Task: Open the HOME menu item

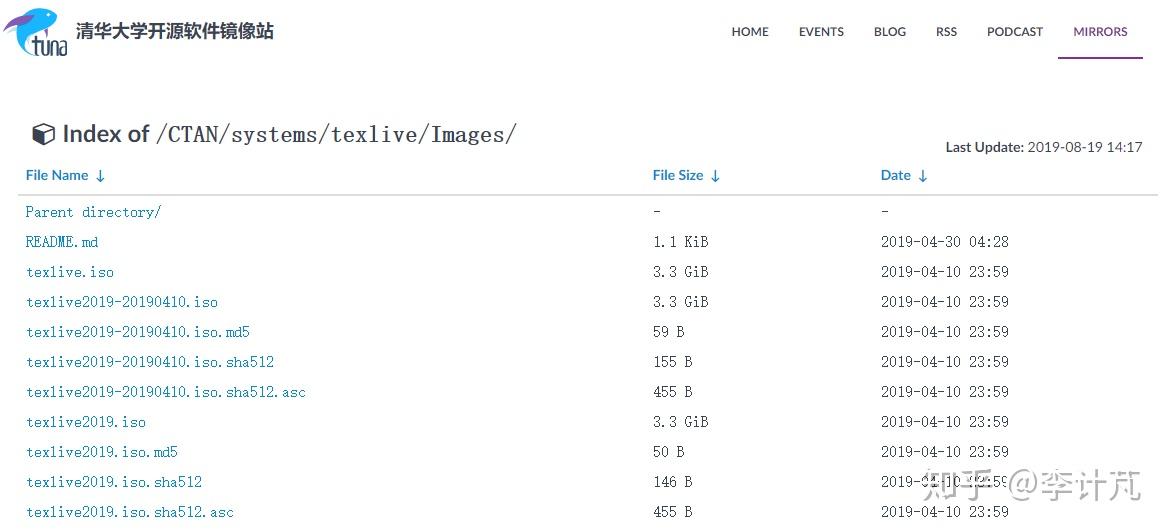Action: coord(750,32)
